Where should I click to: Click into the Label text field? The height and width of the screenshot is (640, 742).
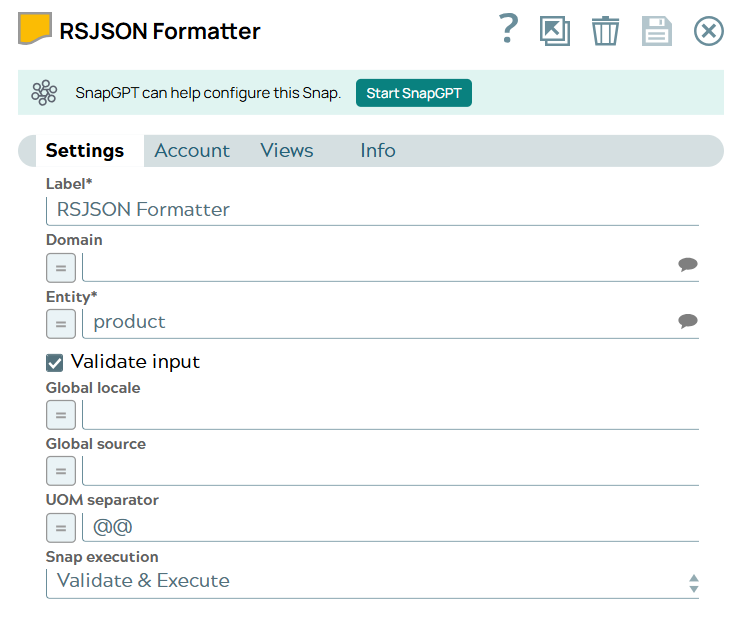372,210
